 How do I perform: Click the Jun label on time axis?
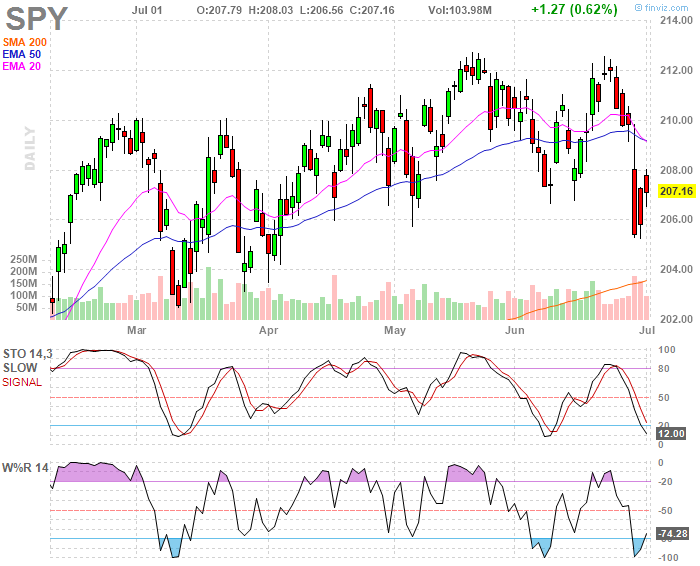point(514,330)
